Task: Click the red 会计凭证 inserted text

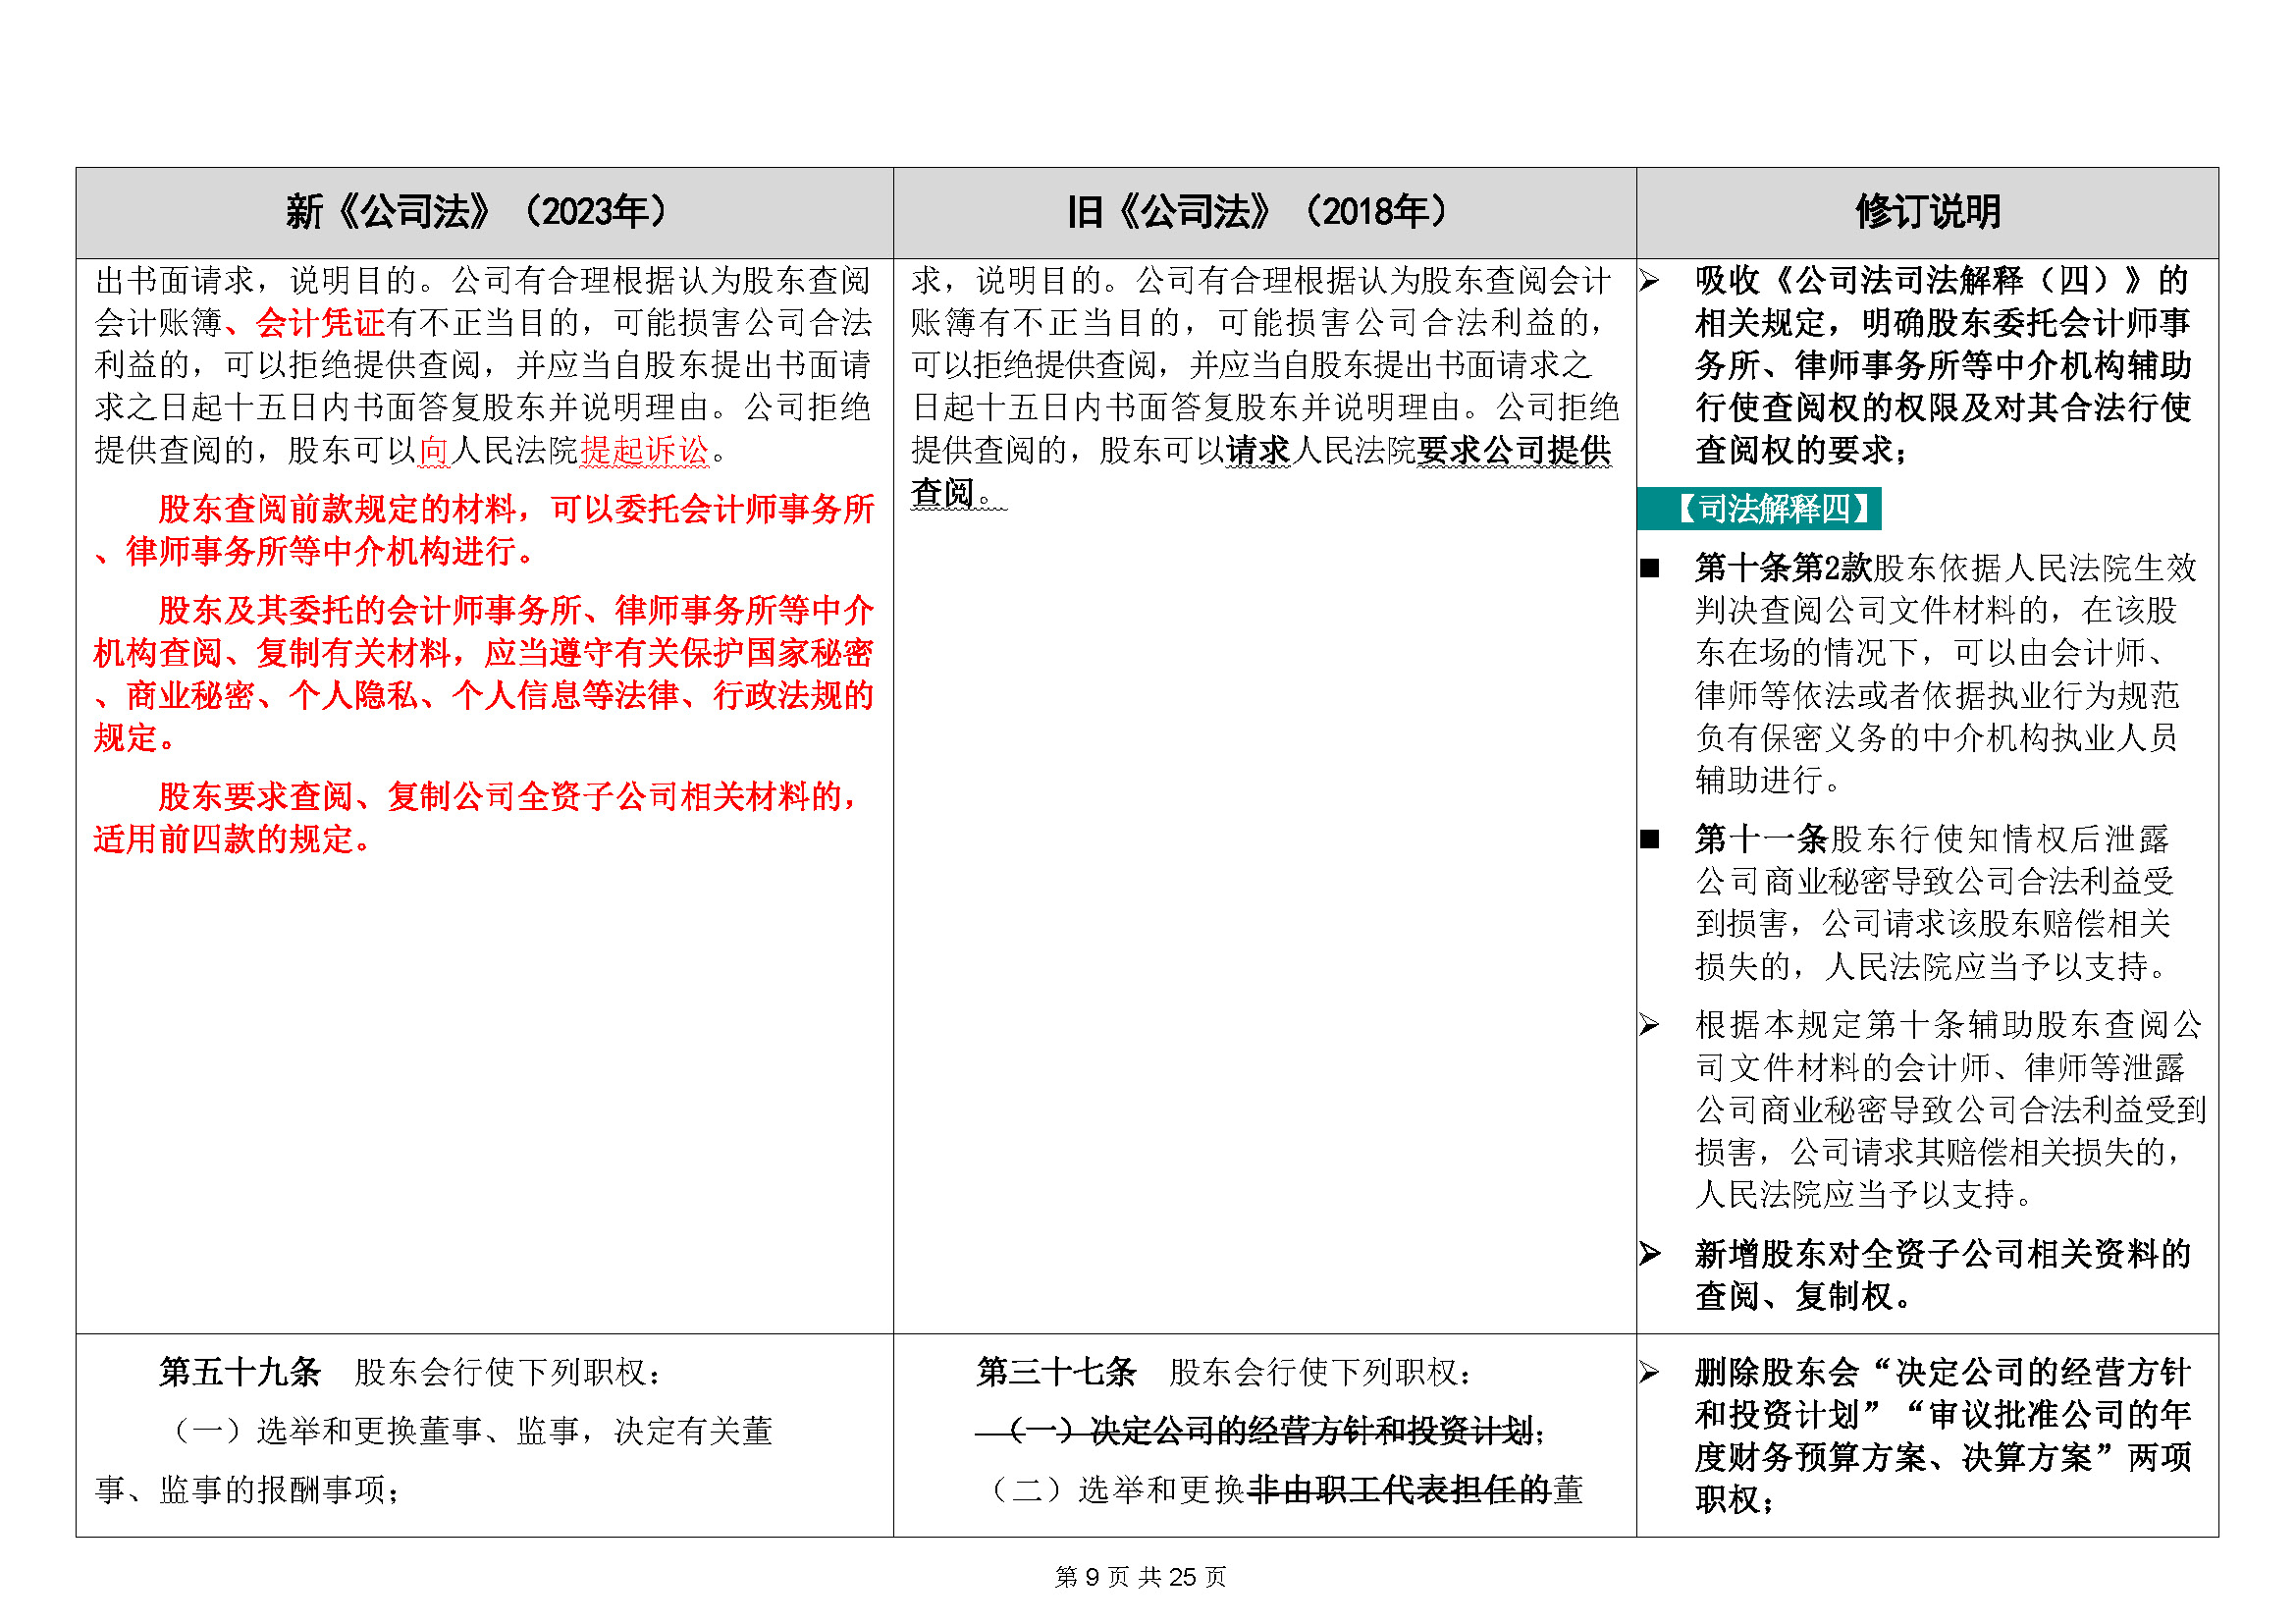Action: pos(320,323)
